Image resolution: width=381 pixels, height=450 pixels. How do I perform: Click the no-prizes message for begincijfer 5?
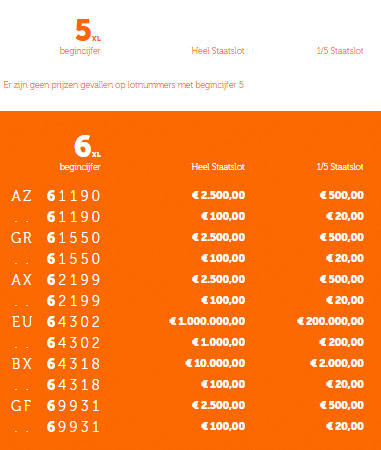[x=124, y=85]
